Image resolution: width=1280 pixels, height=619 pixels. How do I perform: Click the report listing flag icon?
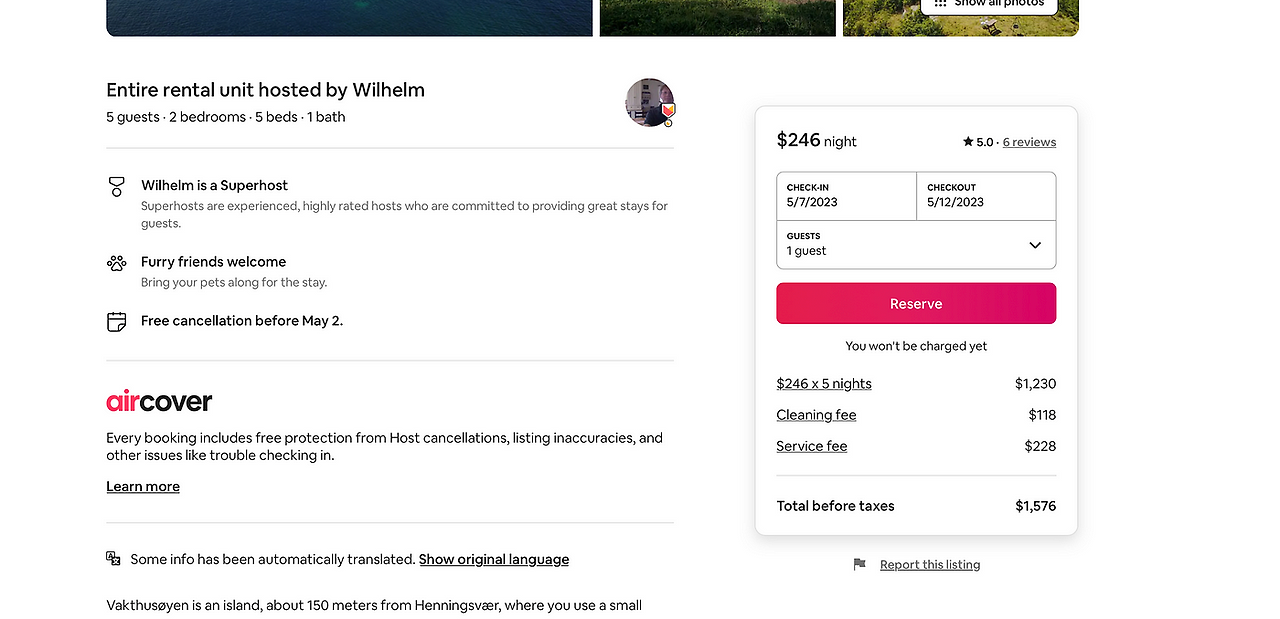[x=859, y=565]
